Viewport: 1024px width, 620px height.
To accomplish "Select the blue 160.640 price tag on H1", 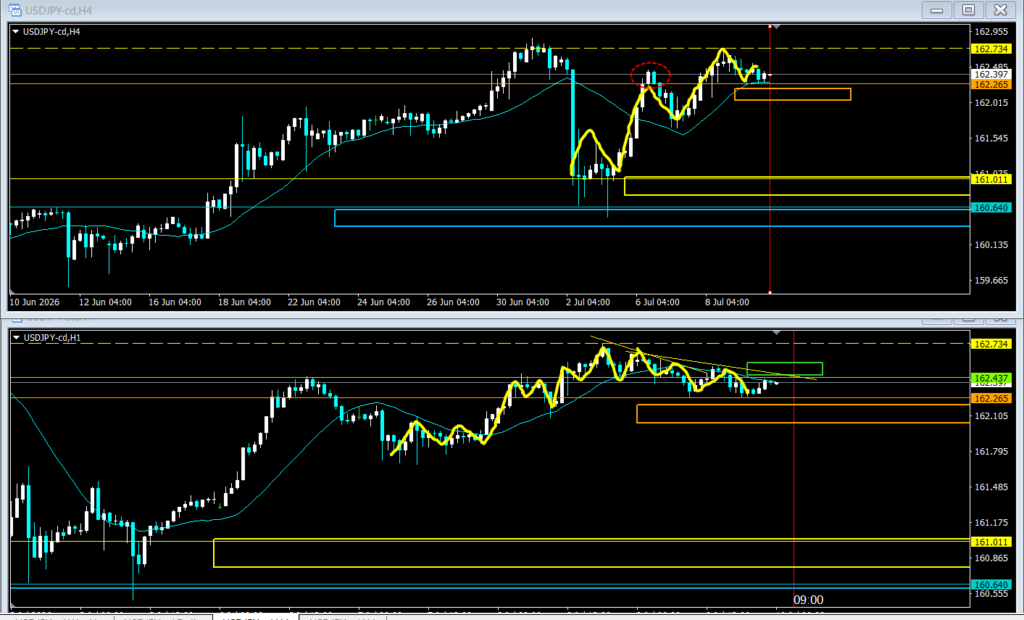I will [991, 585].
